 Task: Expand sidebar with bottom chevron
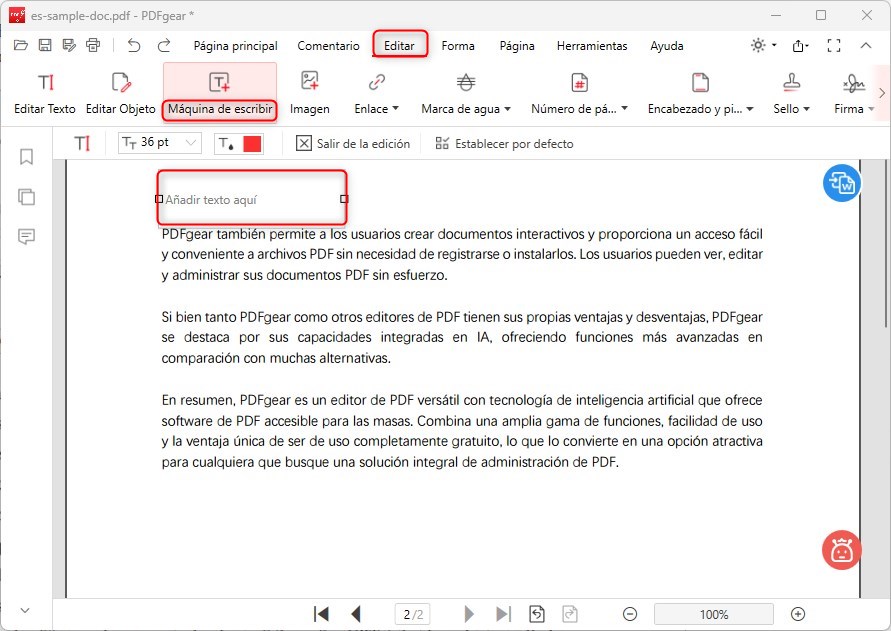(x=25, y=611)
